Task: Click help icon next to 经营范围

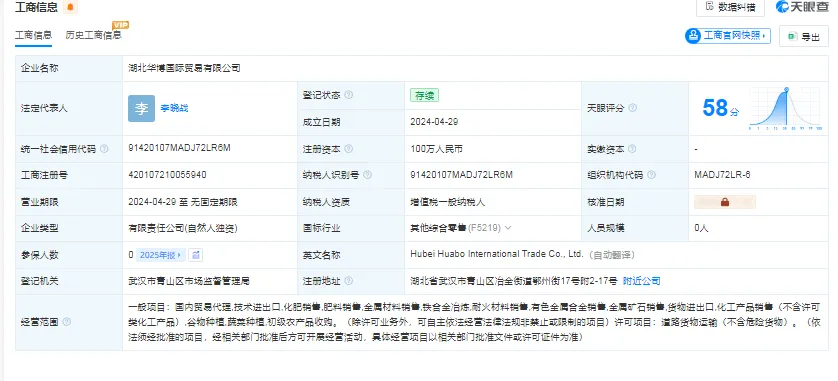Action: click(x=66, y=322)
